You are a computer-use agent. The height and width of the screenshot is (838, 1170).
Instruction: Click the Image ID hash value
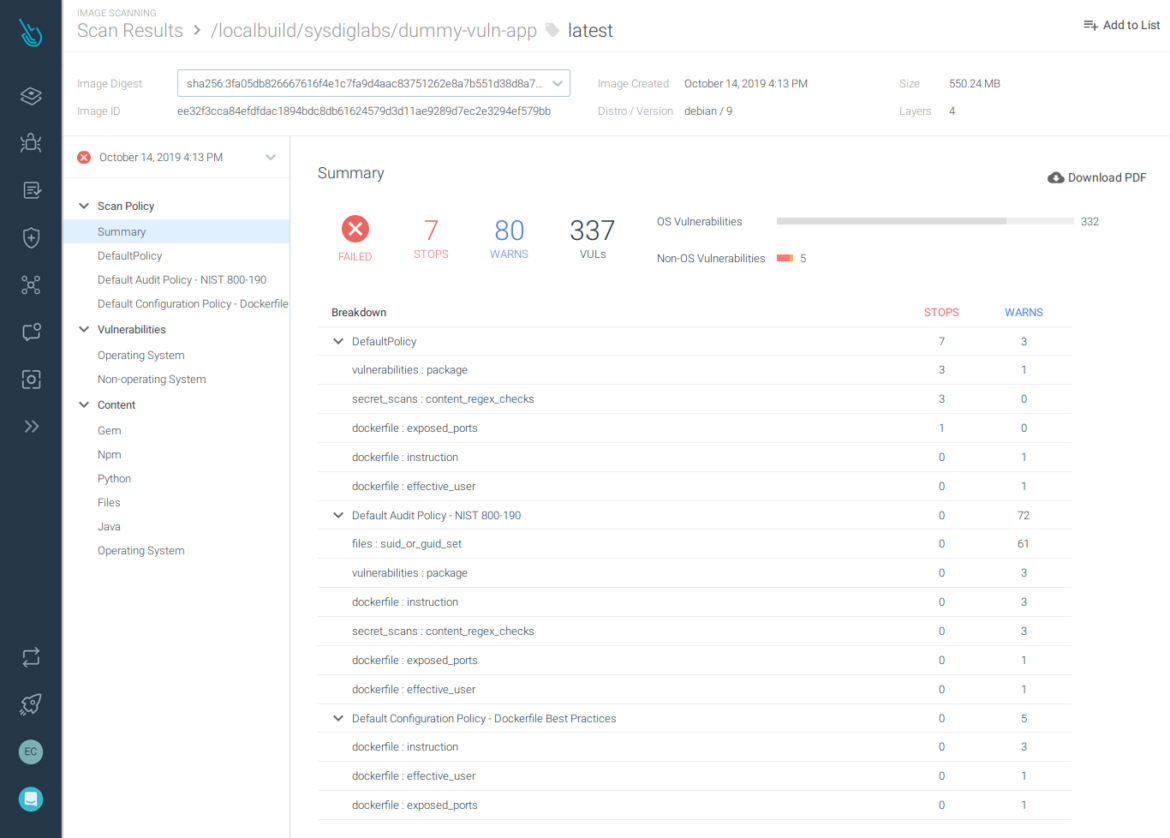[364, 111]
